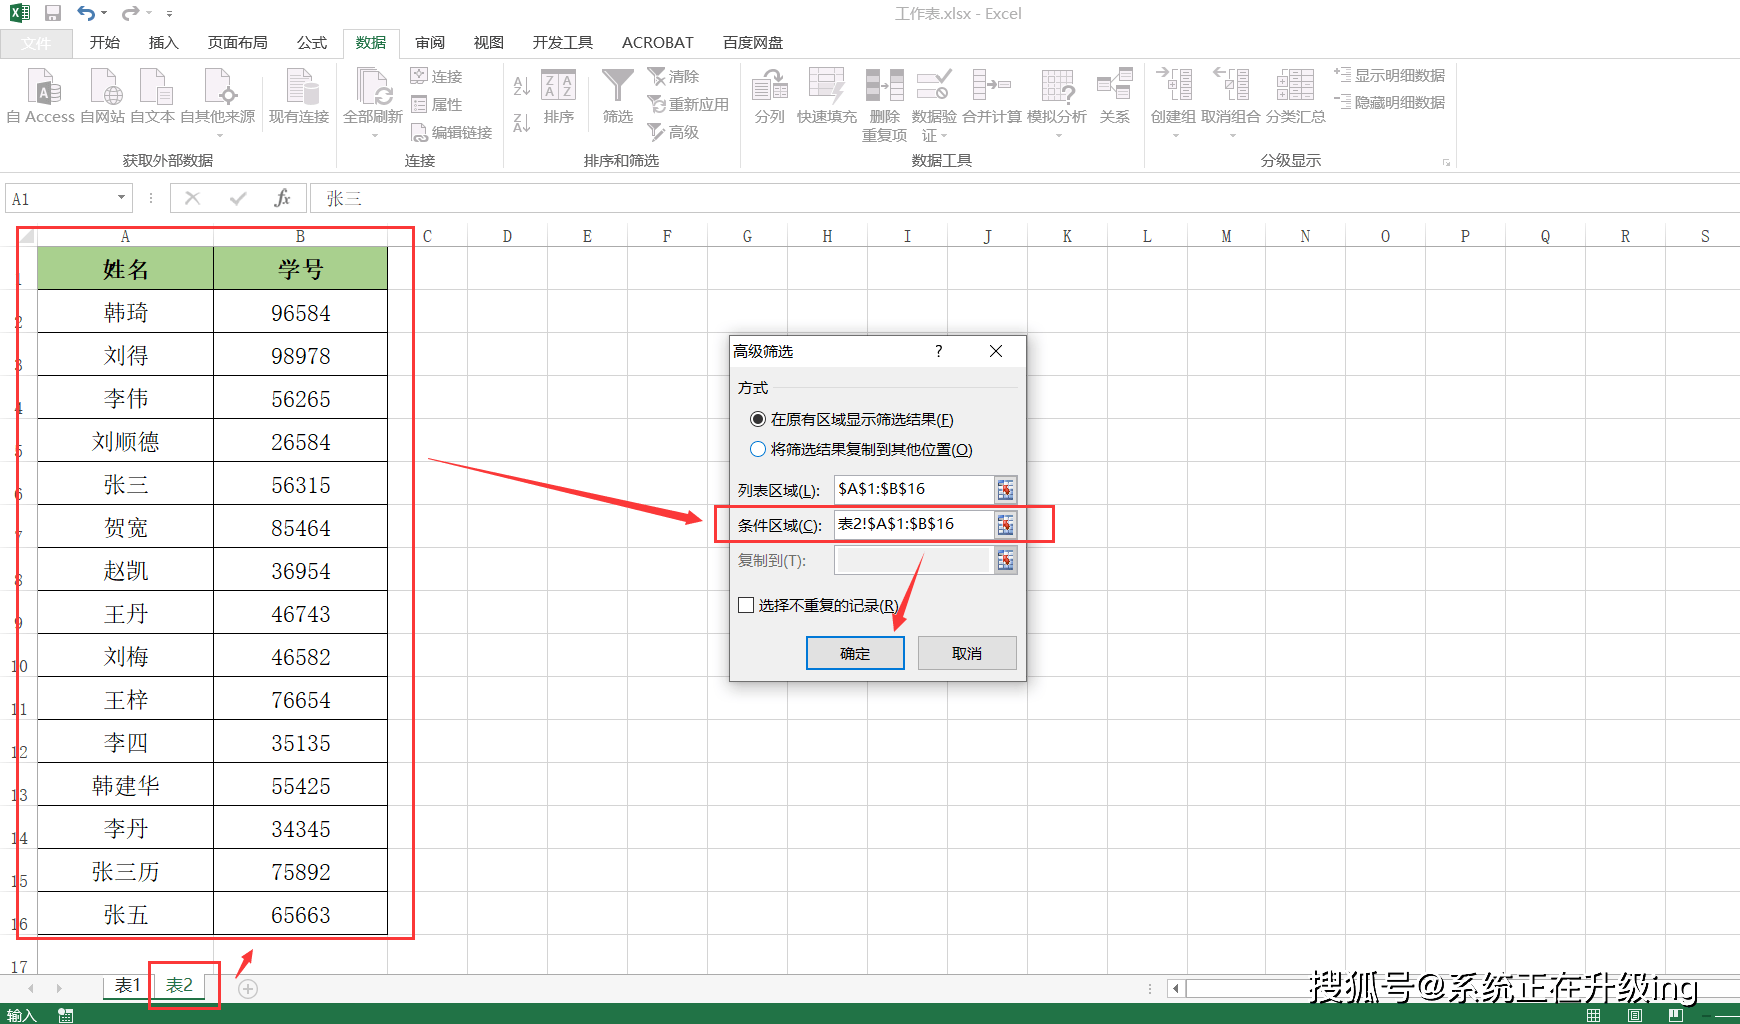Click the 排序 (Sort) icon
This screenshot has height=1024, width=1740.
558,88
